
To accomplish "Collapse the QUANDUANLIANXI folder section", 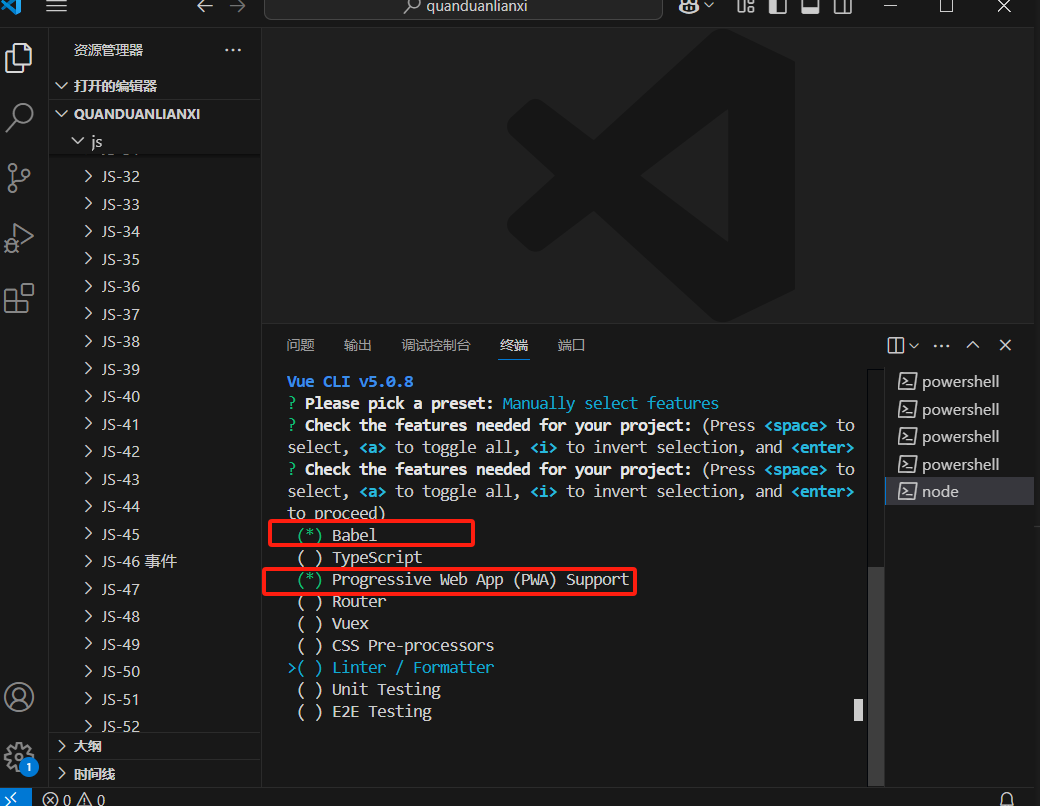I will (x=155, y=114).
